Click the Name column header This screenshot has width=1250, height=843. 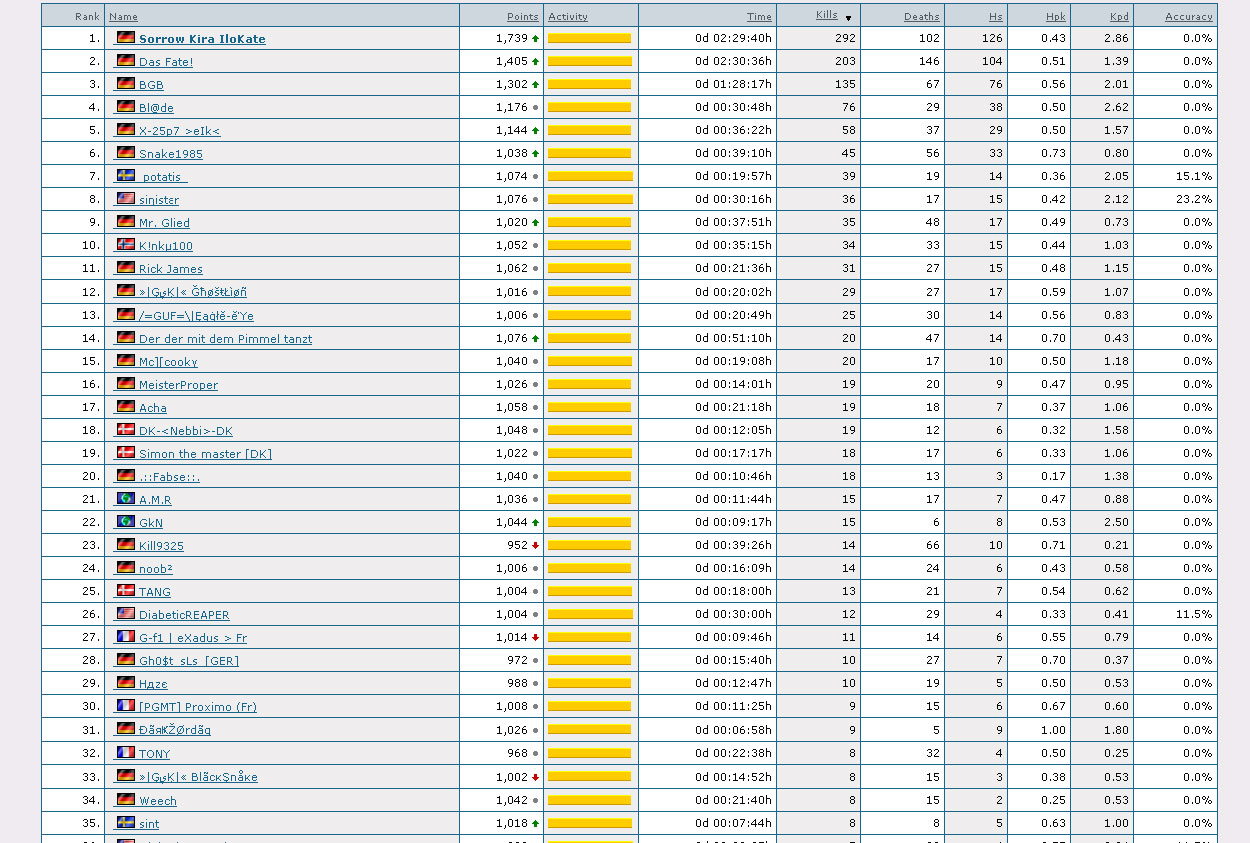tap(123, 16)
